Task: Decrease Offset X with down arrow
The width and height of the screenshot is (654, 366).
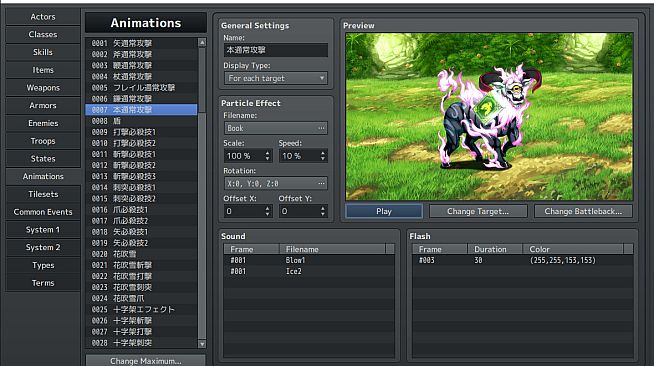Action: 267,214
